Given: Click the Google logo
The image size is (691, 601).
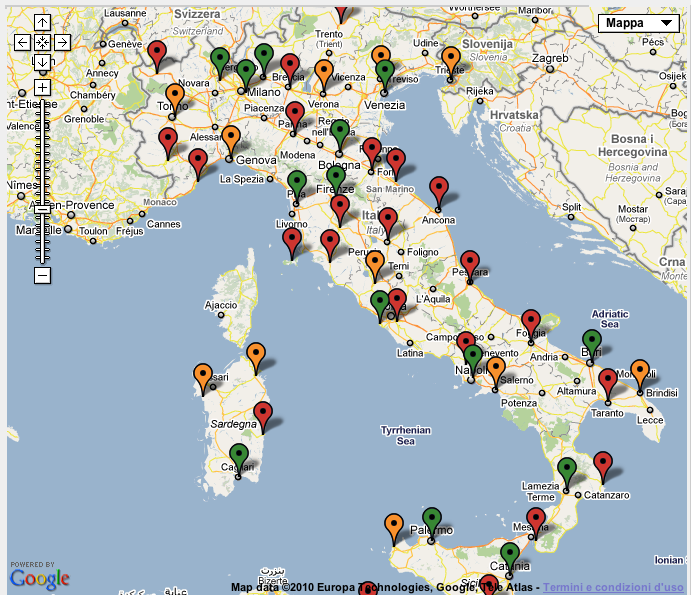Looking at the screenshot, I should 39,579.
